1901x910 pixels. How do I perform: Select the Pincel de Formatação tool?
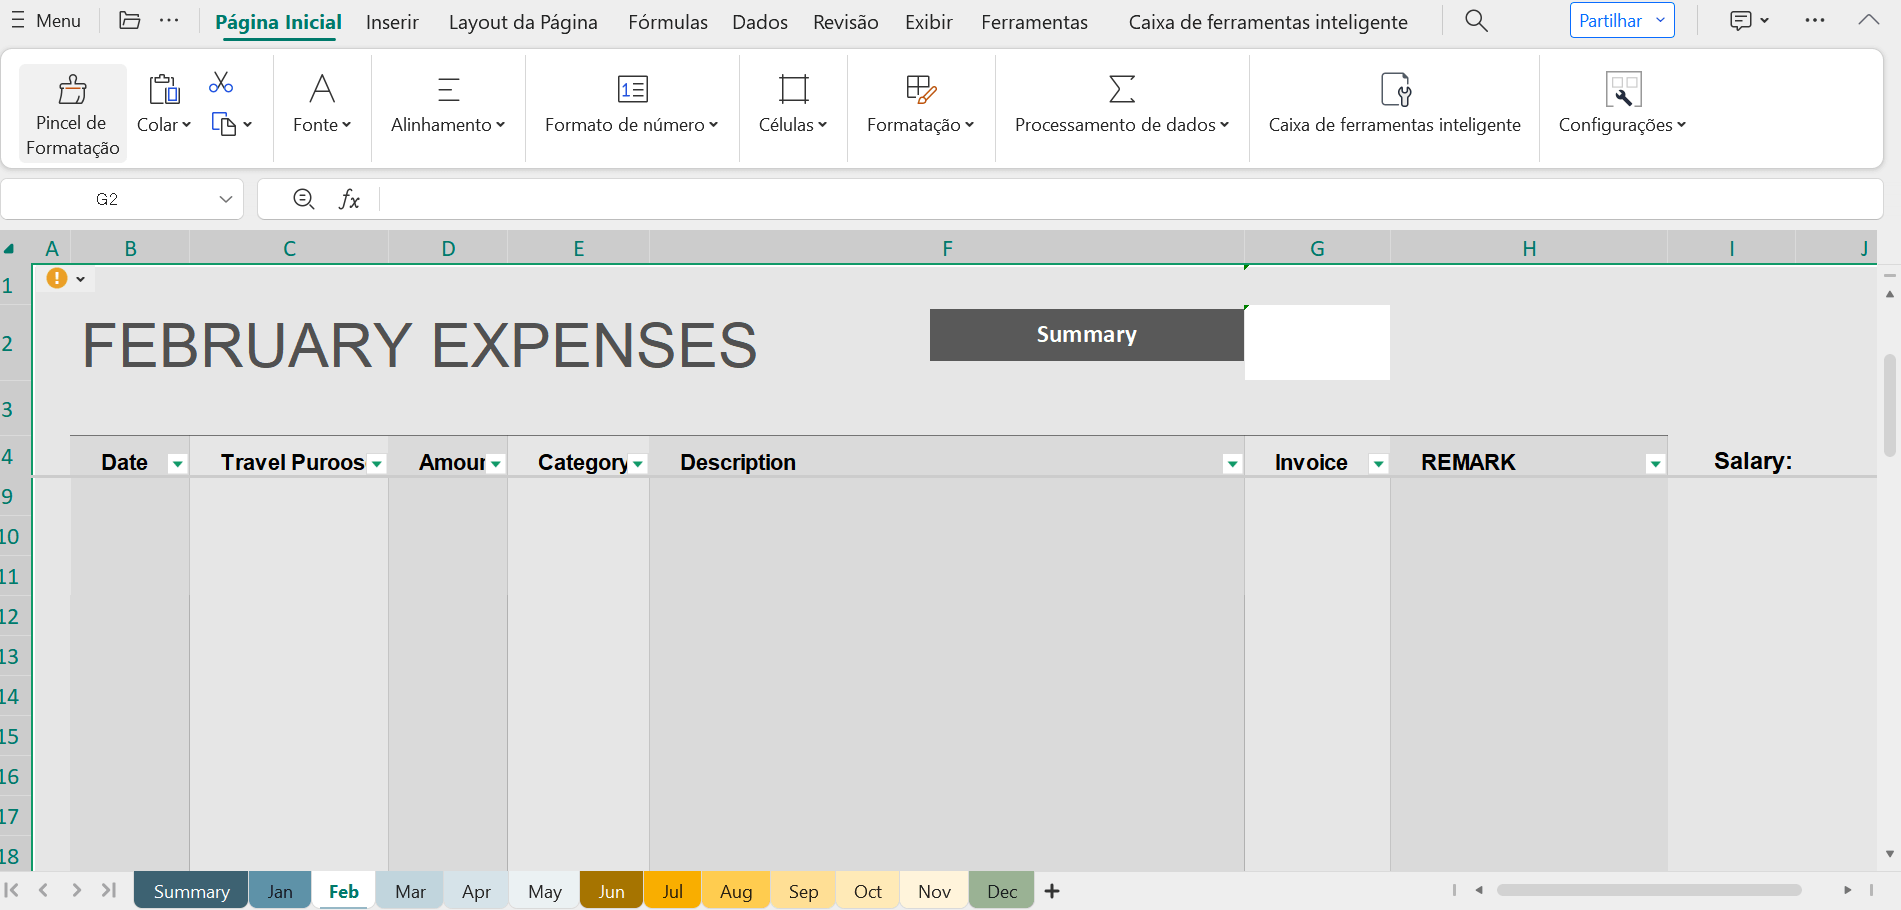[x=71, y=110]
